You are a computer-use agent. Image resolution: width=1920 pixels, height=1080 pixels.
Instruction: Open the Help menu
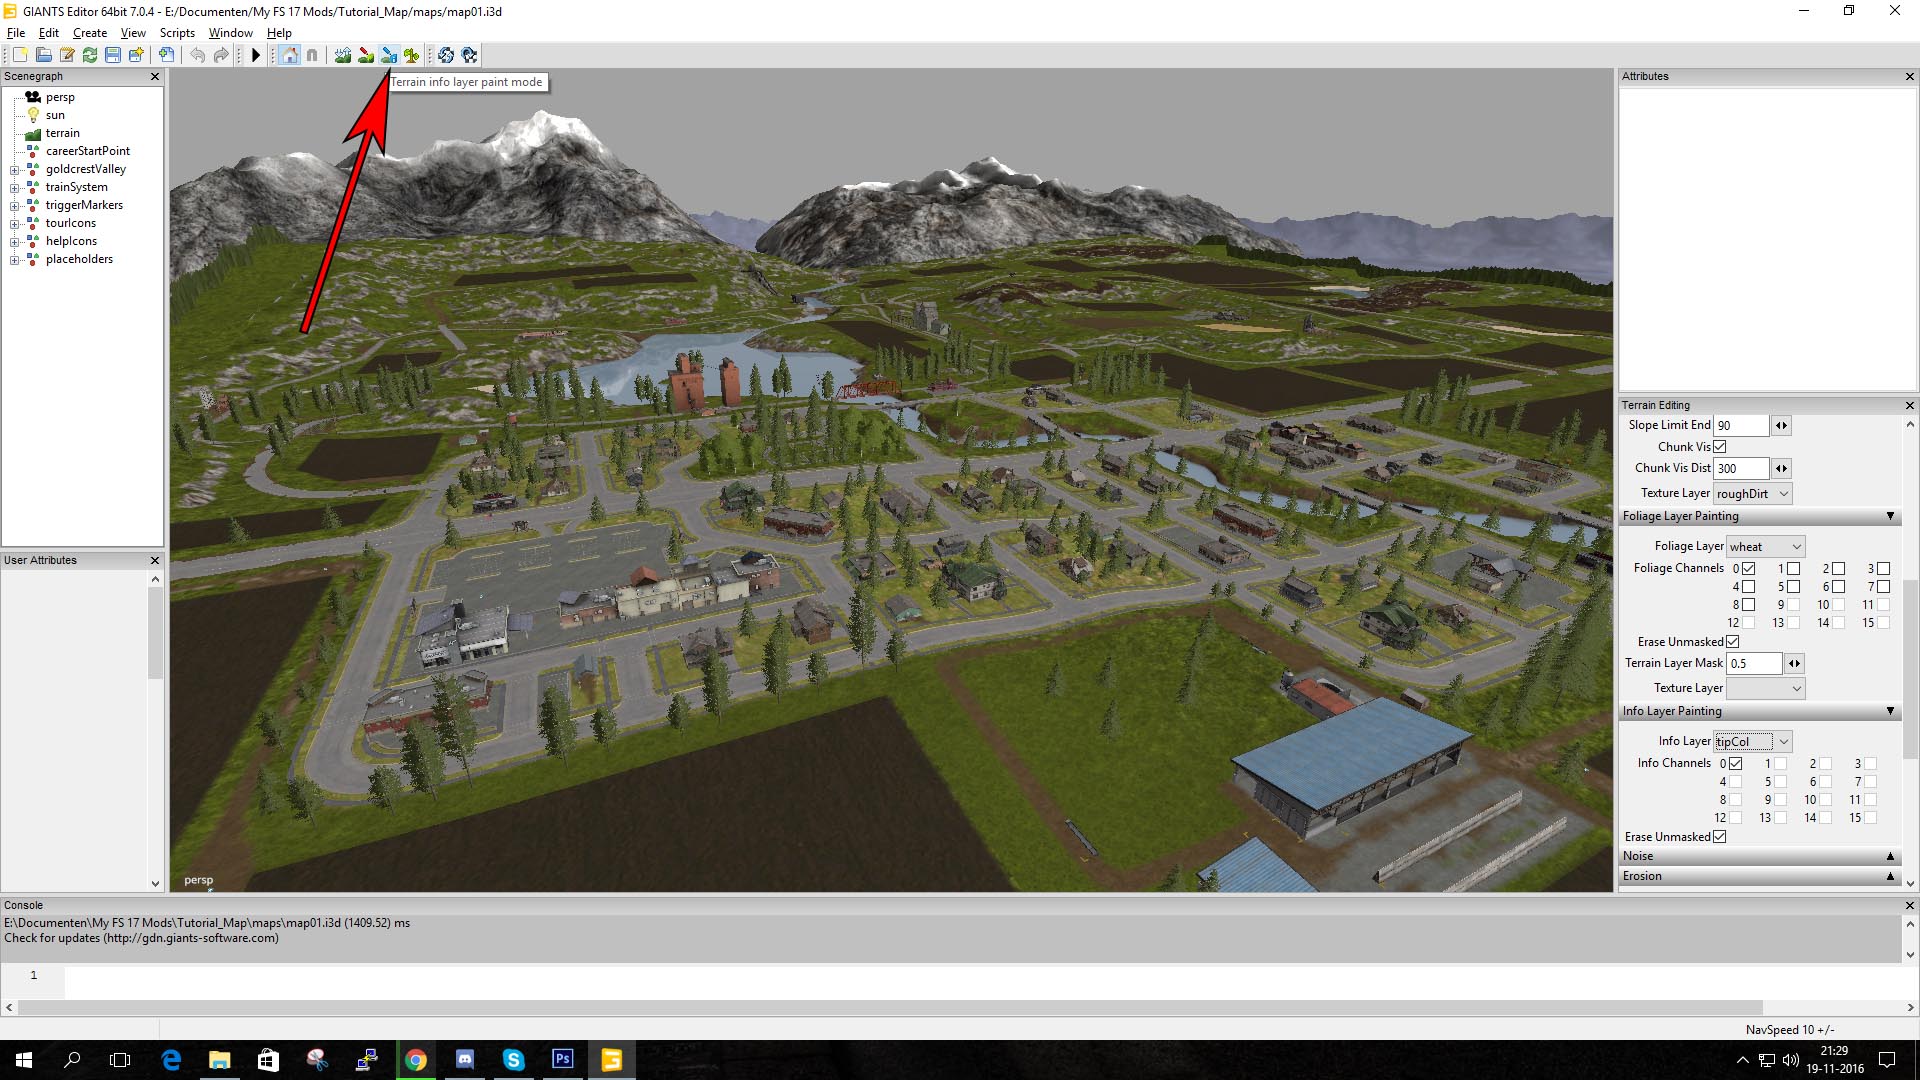tap(279, 33)
